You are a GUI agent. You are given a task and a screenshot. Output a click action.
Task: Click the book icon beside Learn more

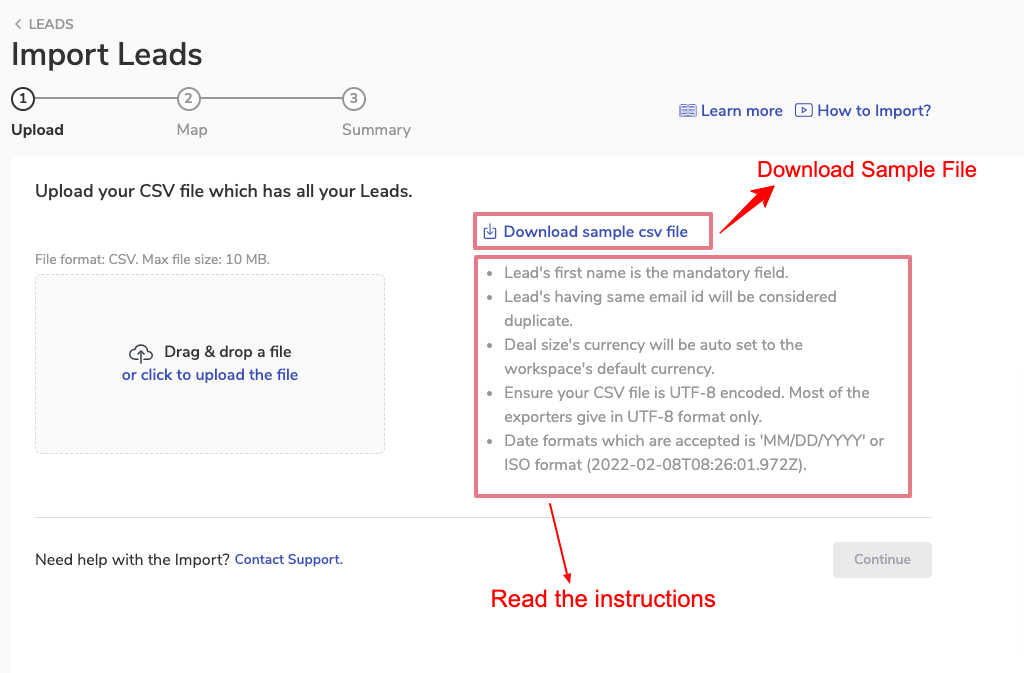pos(688,111)
